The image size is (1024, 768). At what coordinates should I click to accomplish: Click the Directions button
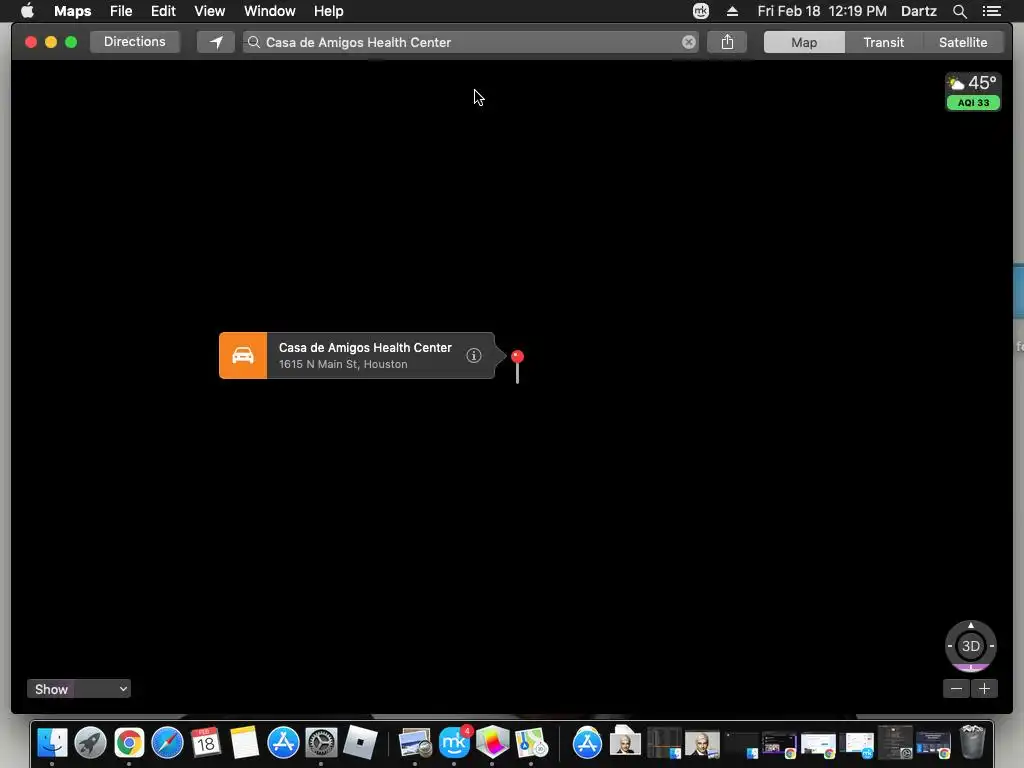(135, 42)
